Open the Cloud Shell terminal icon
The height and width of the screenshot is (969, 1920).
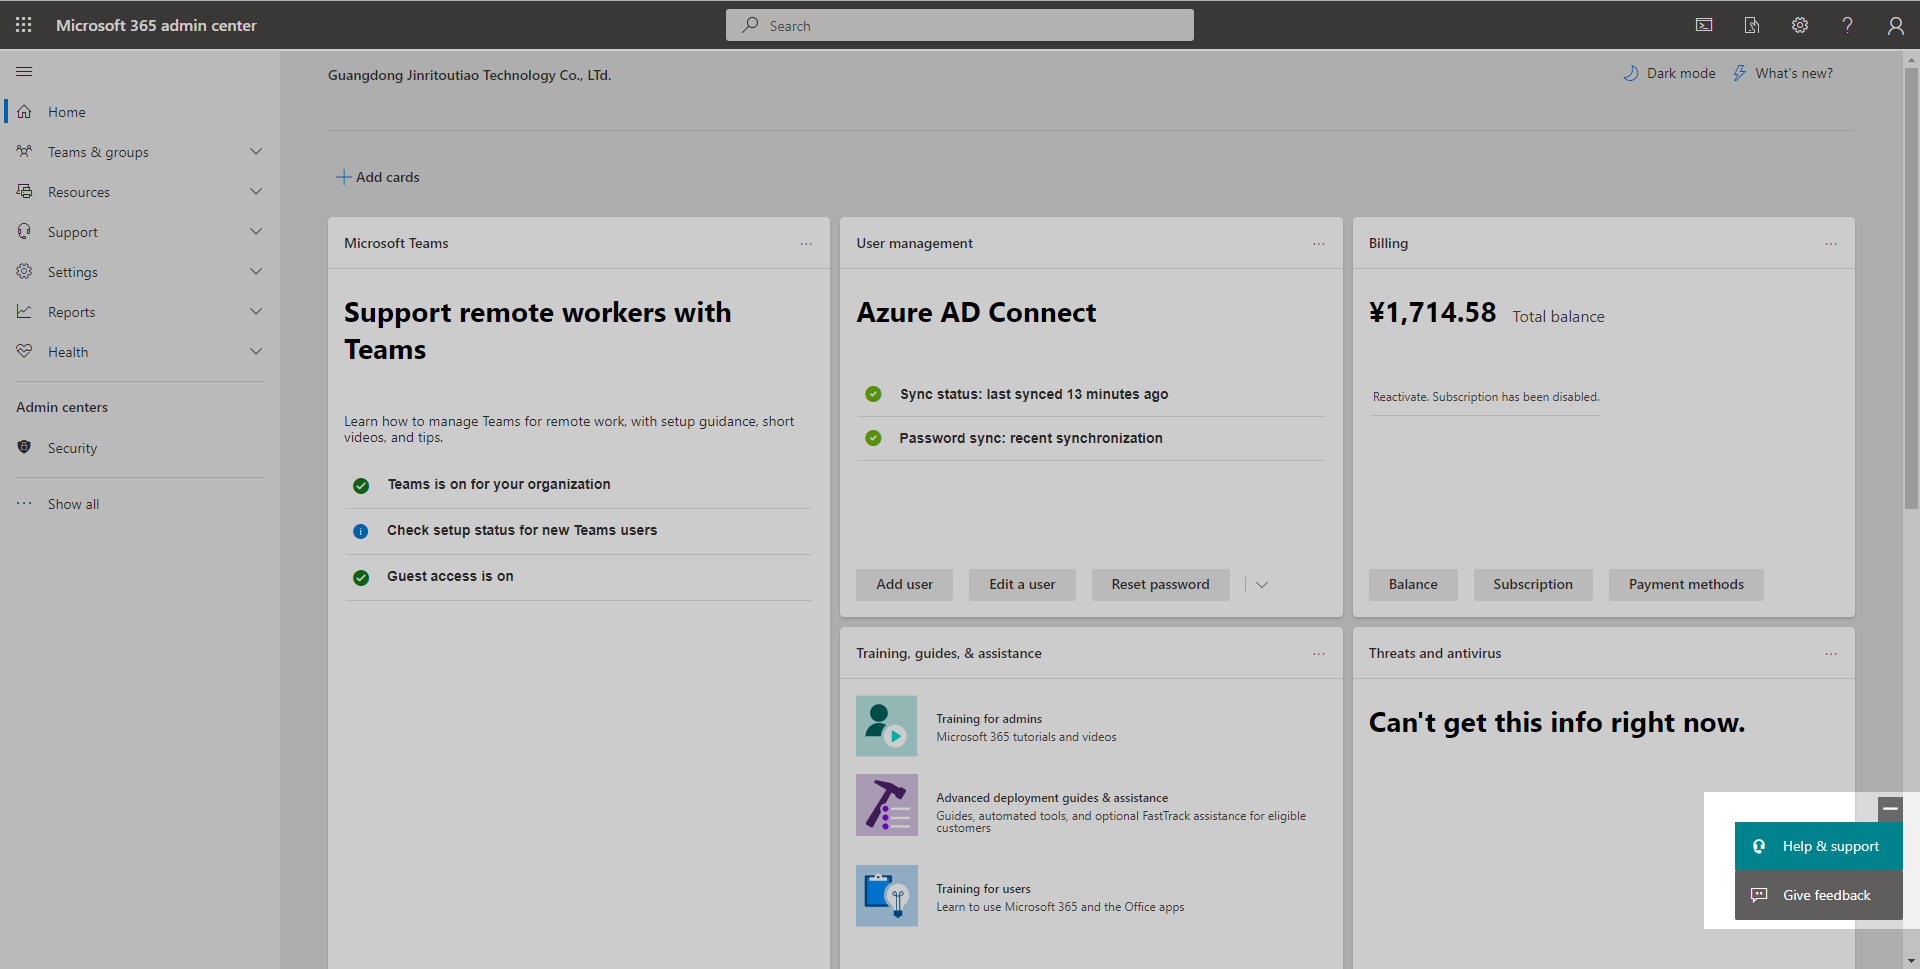(x=1704, y=24)
